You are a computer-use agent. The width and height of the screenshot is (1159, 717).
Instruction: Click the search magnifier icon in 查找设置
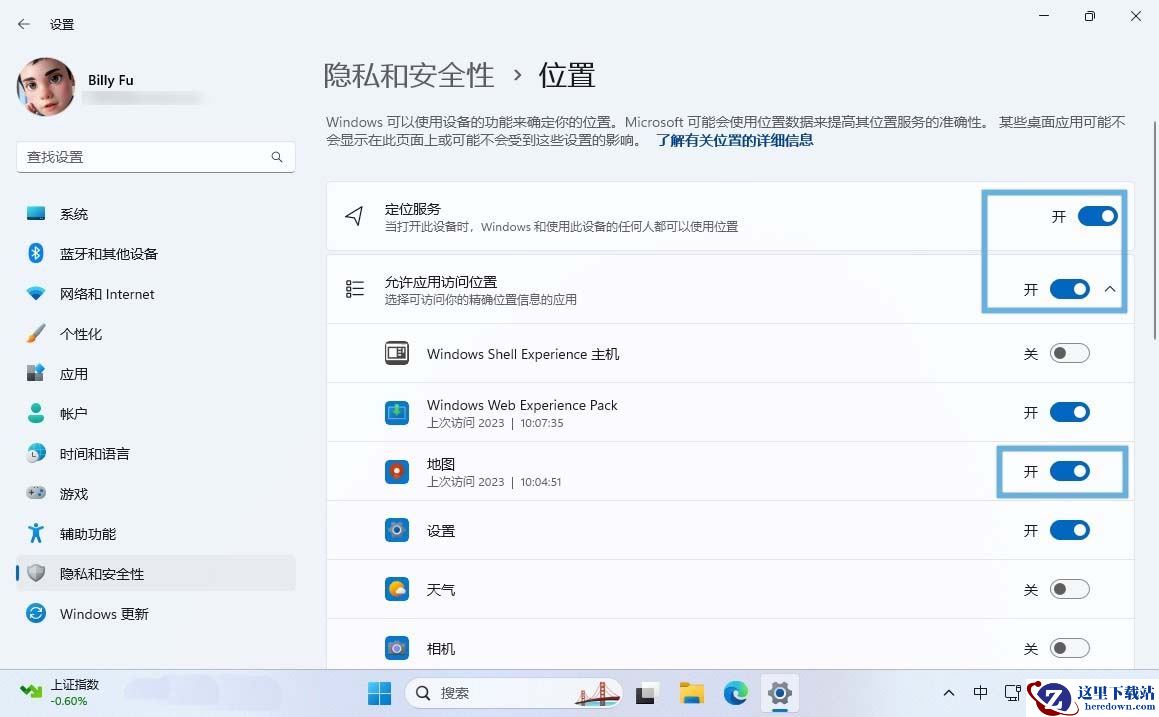[276, 157]
